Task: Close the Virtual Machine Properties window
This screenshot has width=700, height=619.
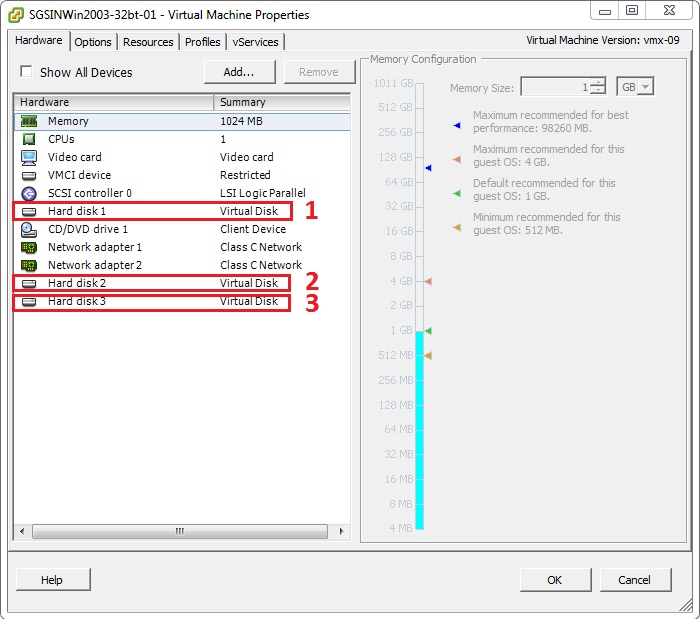Action: pos(669,11)
